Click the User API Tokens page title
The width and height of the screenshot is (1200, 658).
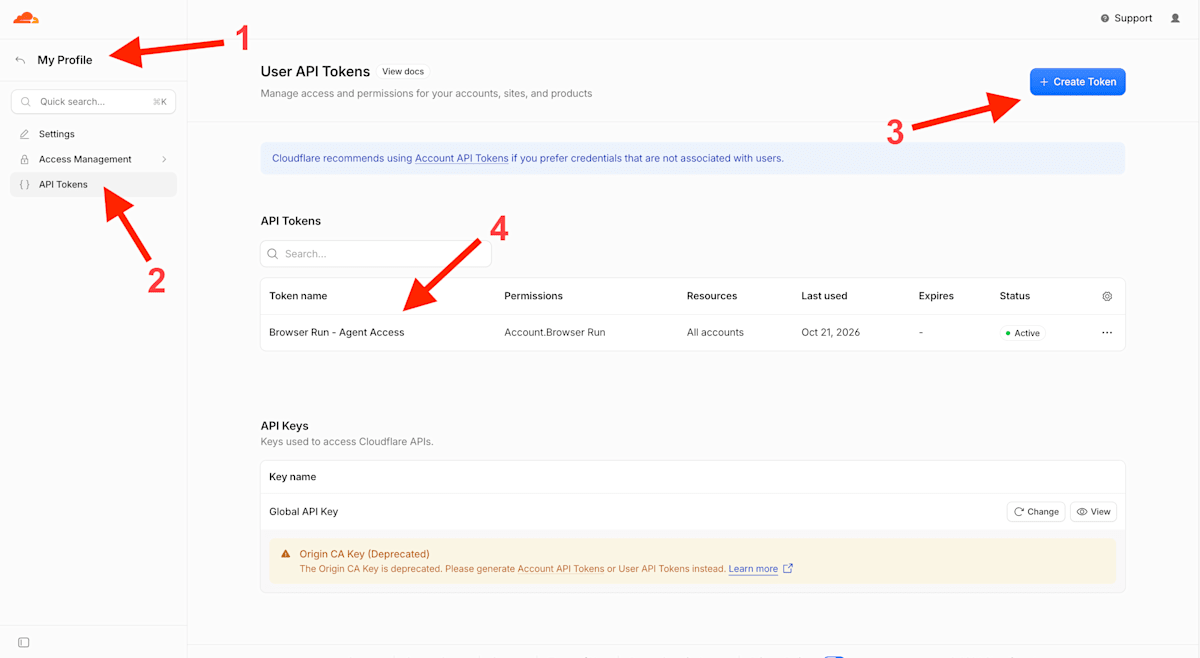[x=315, y=71]
